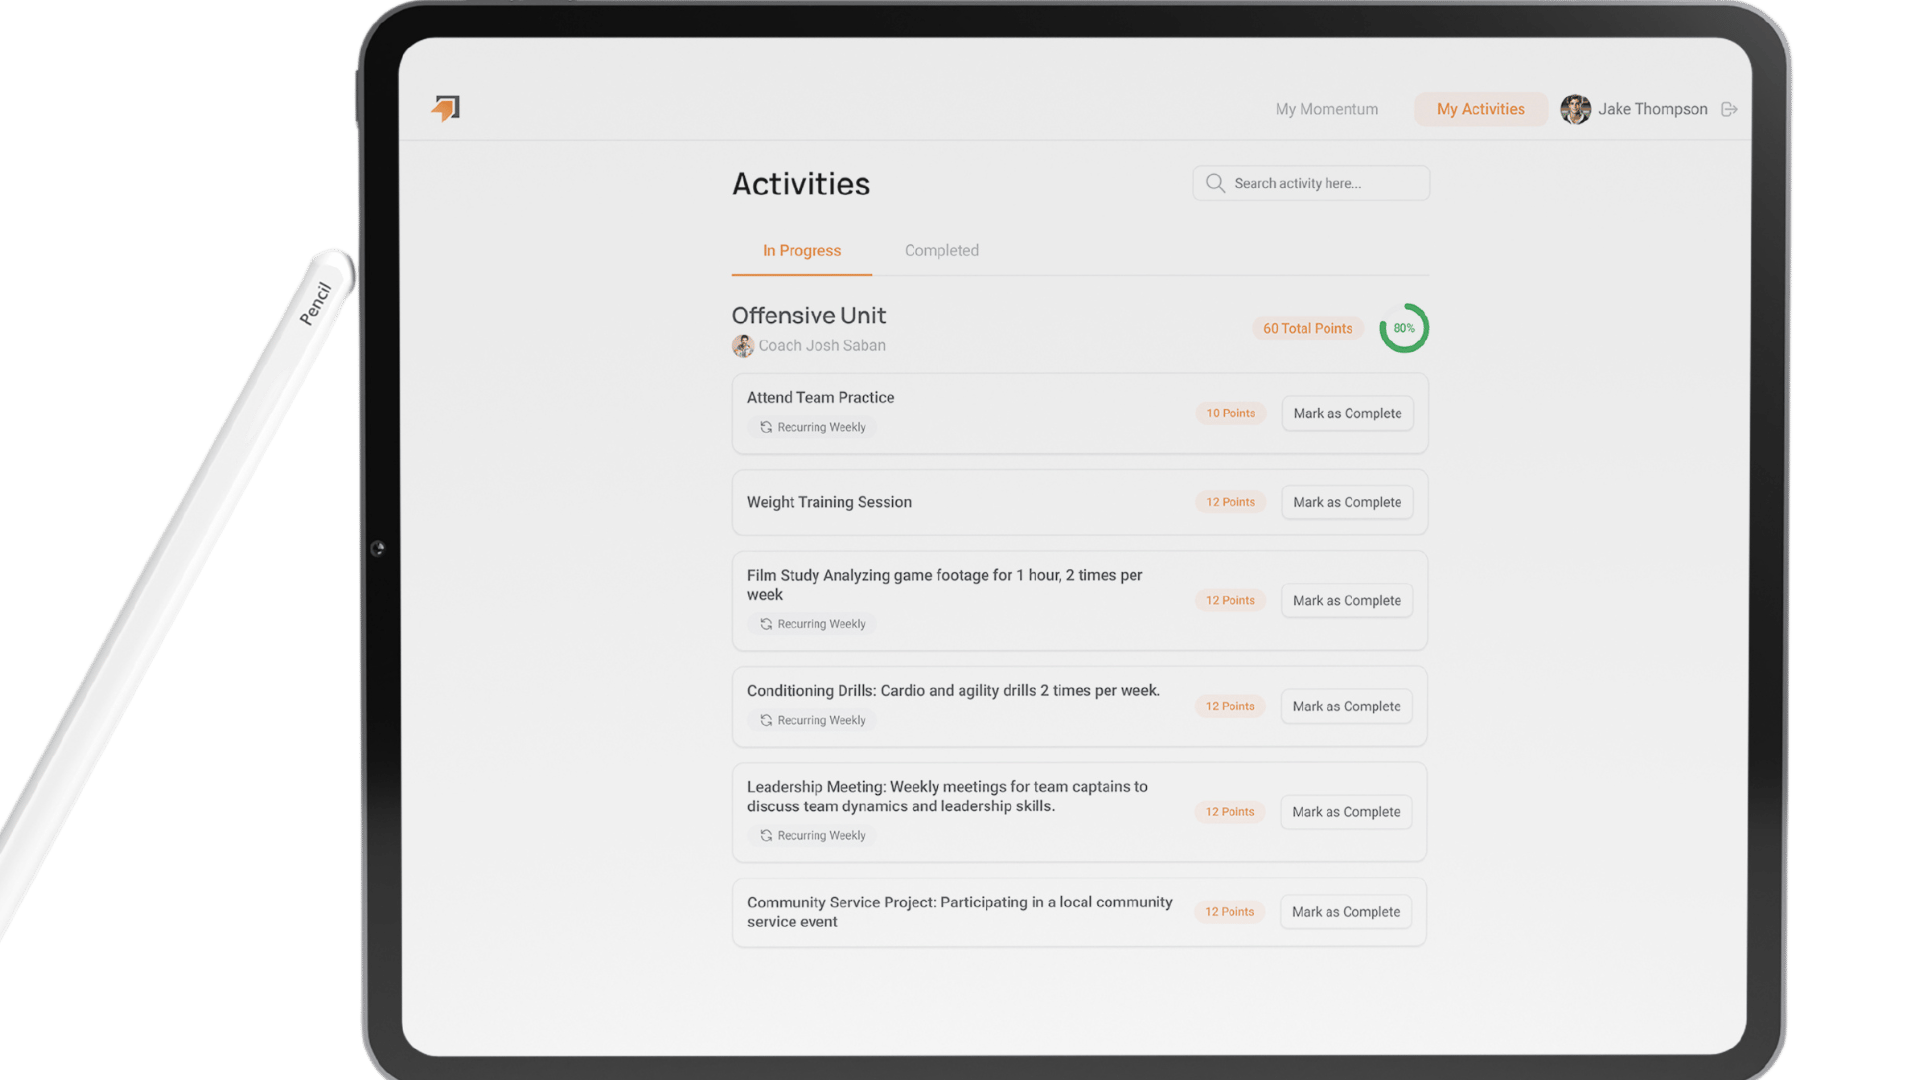
Task: Mark Weight Training Session as complete
Action: pos(1347,502)
